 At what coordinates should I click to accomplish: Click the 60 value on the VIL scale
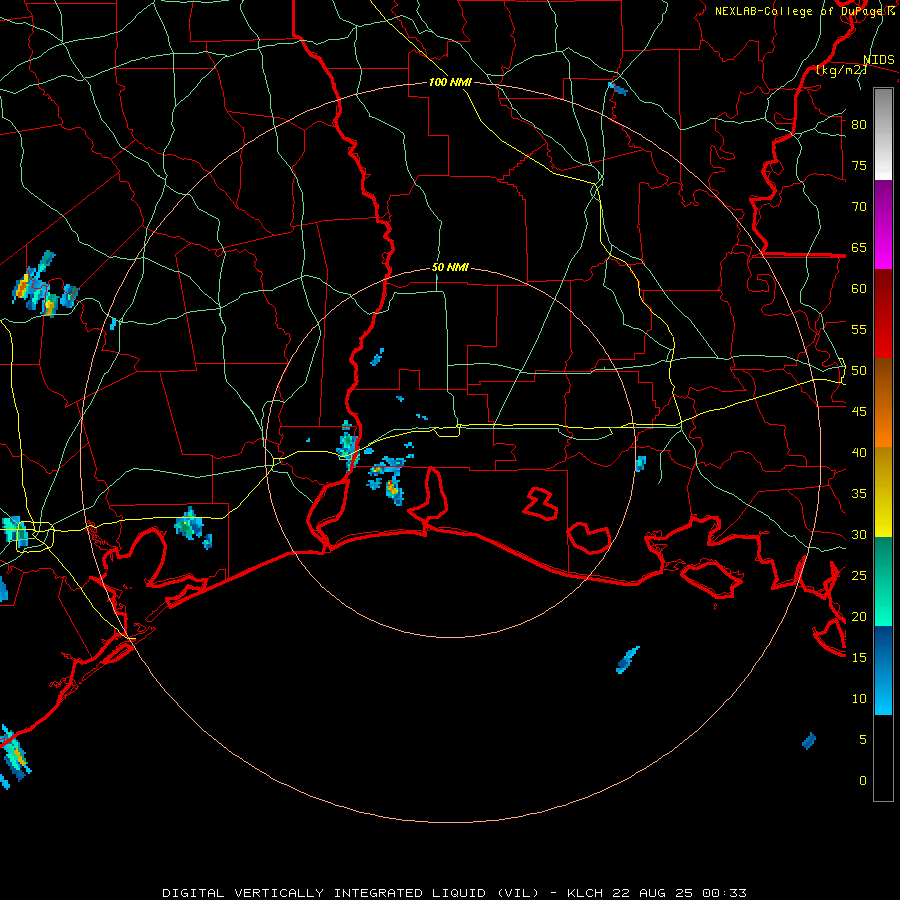(x=859, y=289)
